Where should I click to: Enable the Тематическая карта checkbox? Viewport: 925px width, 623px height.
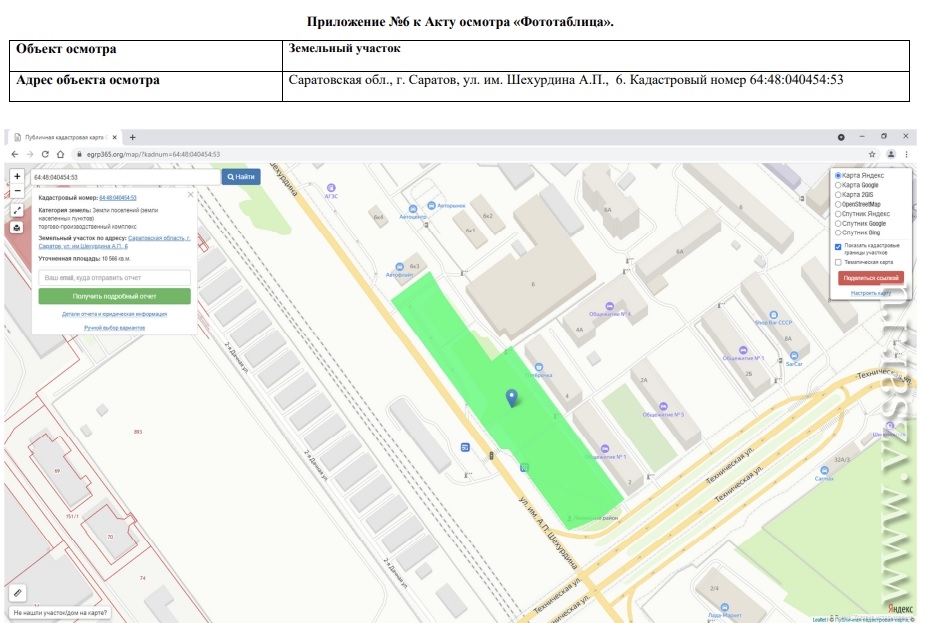tap(838, 262)
